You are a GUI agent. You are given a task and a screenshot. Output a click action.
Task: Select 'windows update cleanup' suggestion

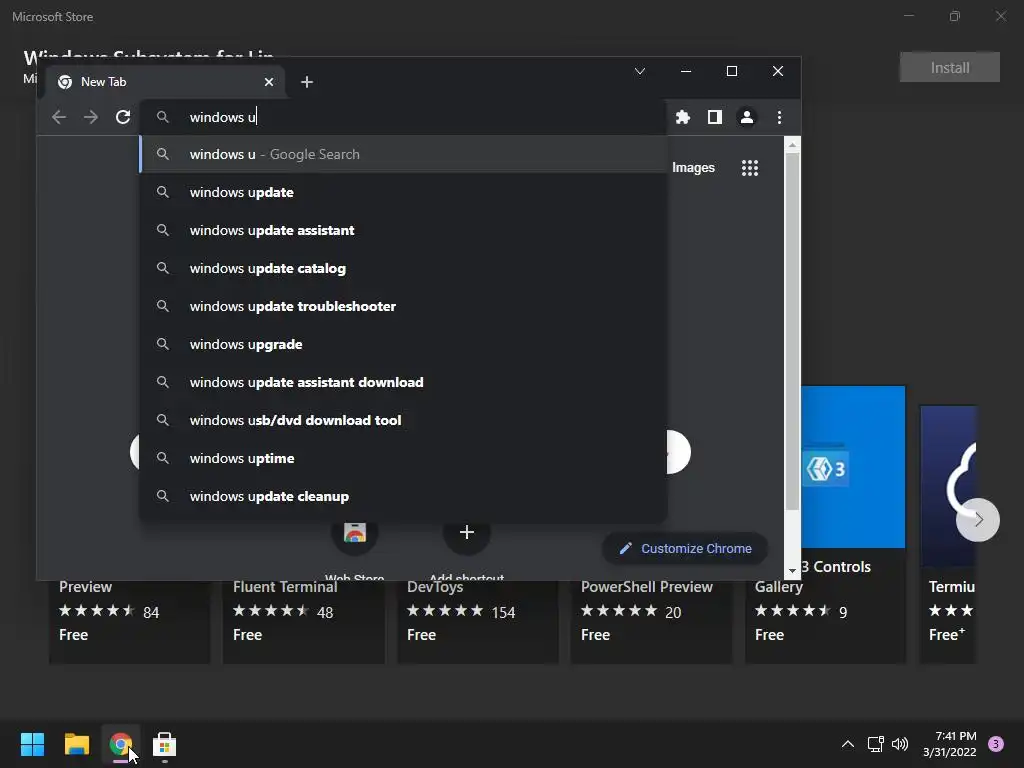pyautogui.click(x=404, y=496)
